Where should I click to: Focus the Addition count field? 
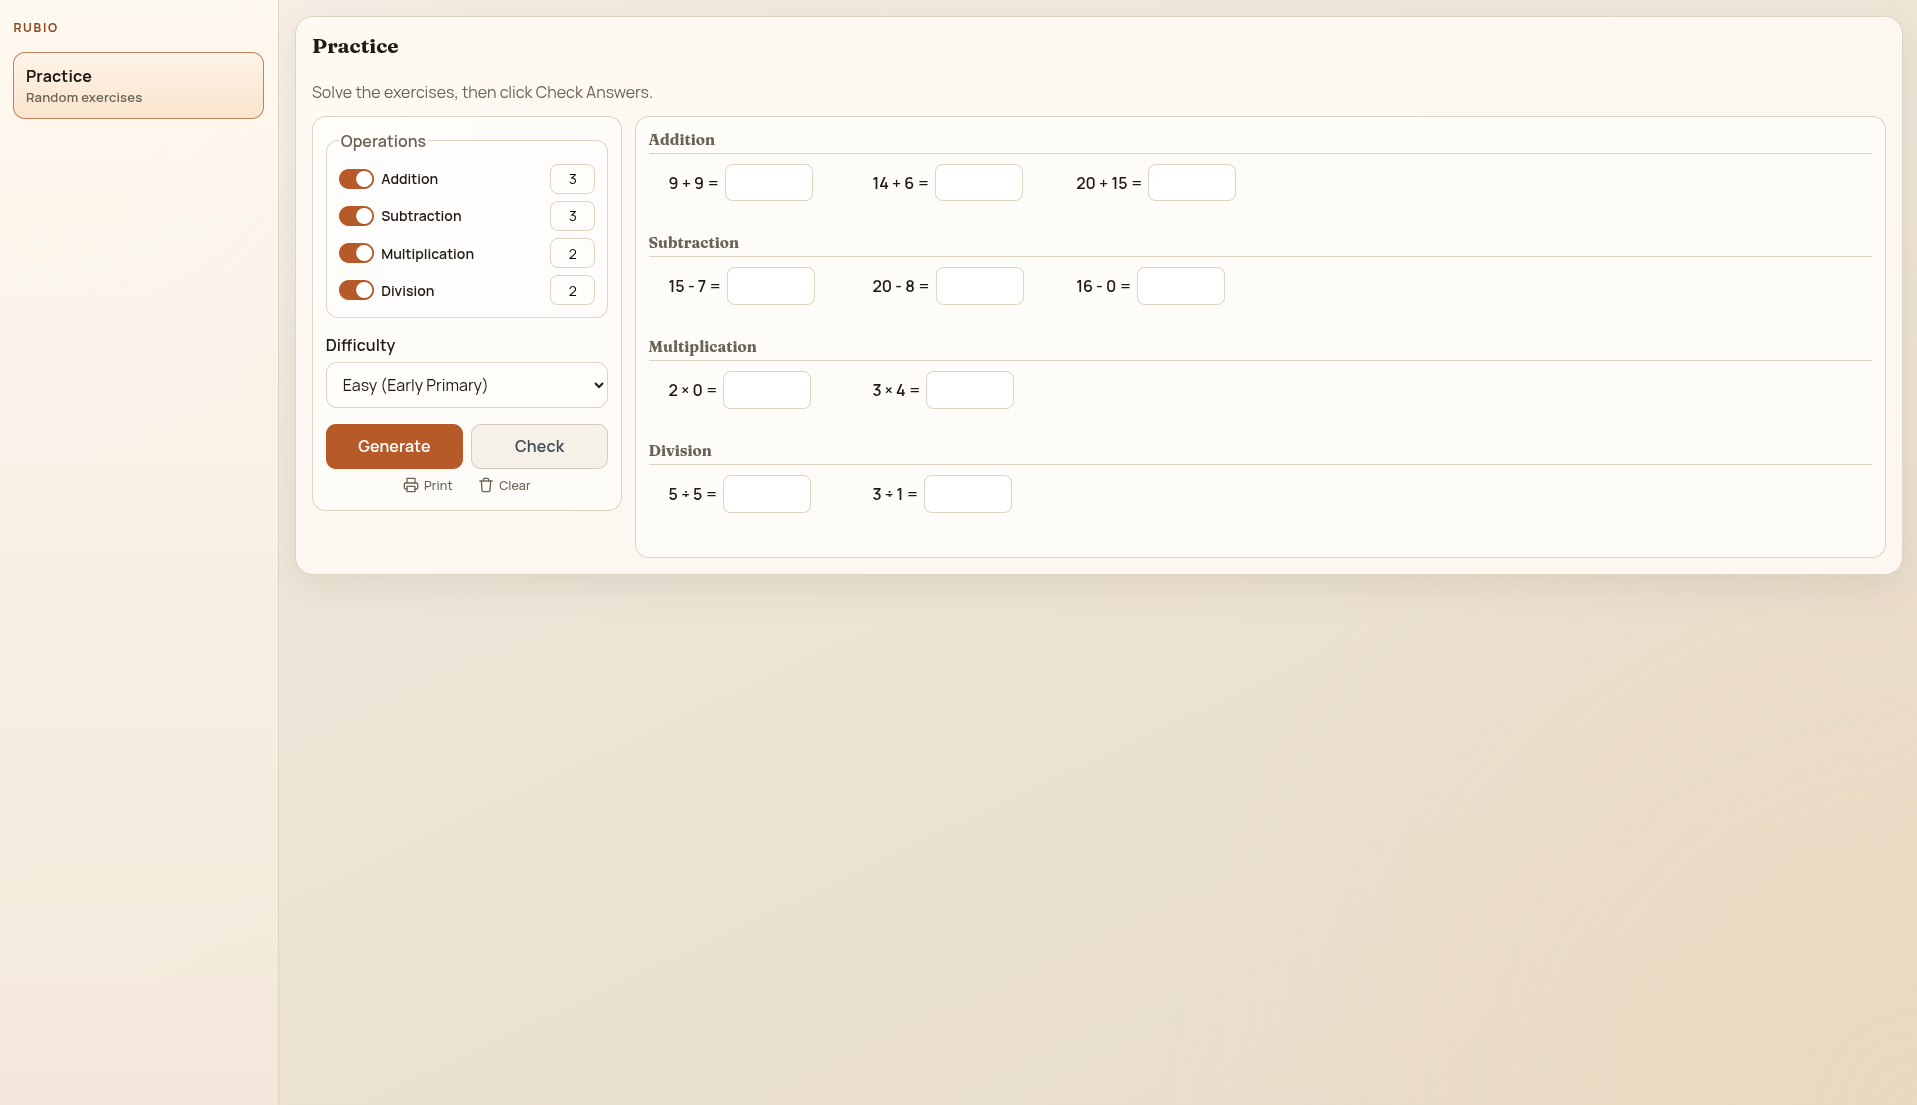572,179
